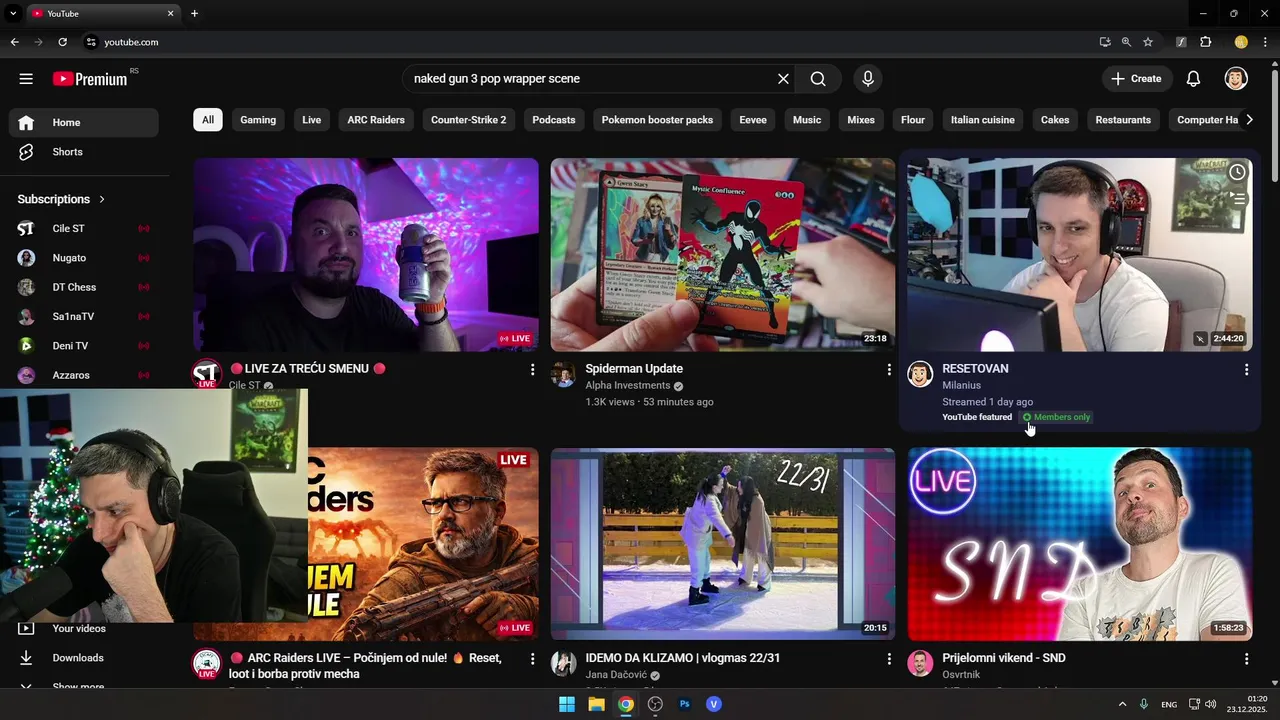Focus the browser address bar

pos(590,42)
